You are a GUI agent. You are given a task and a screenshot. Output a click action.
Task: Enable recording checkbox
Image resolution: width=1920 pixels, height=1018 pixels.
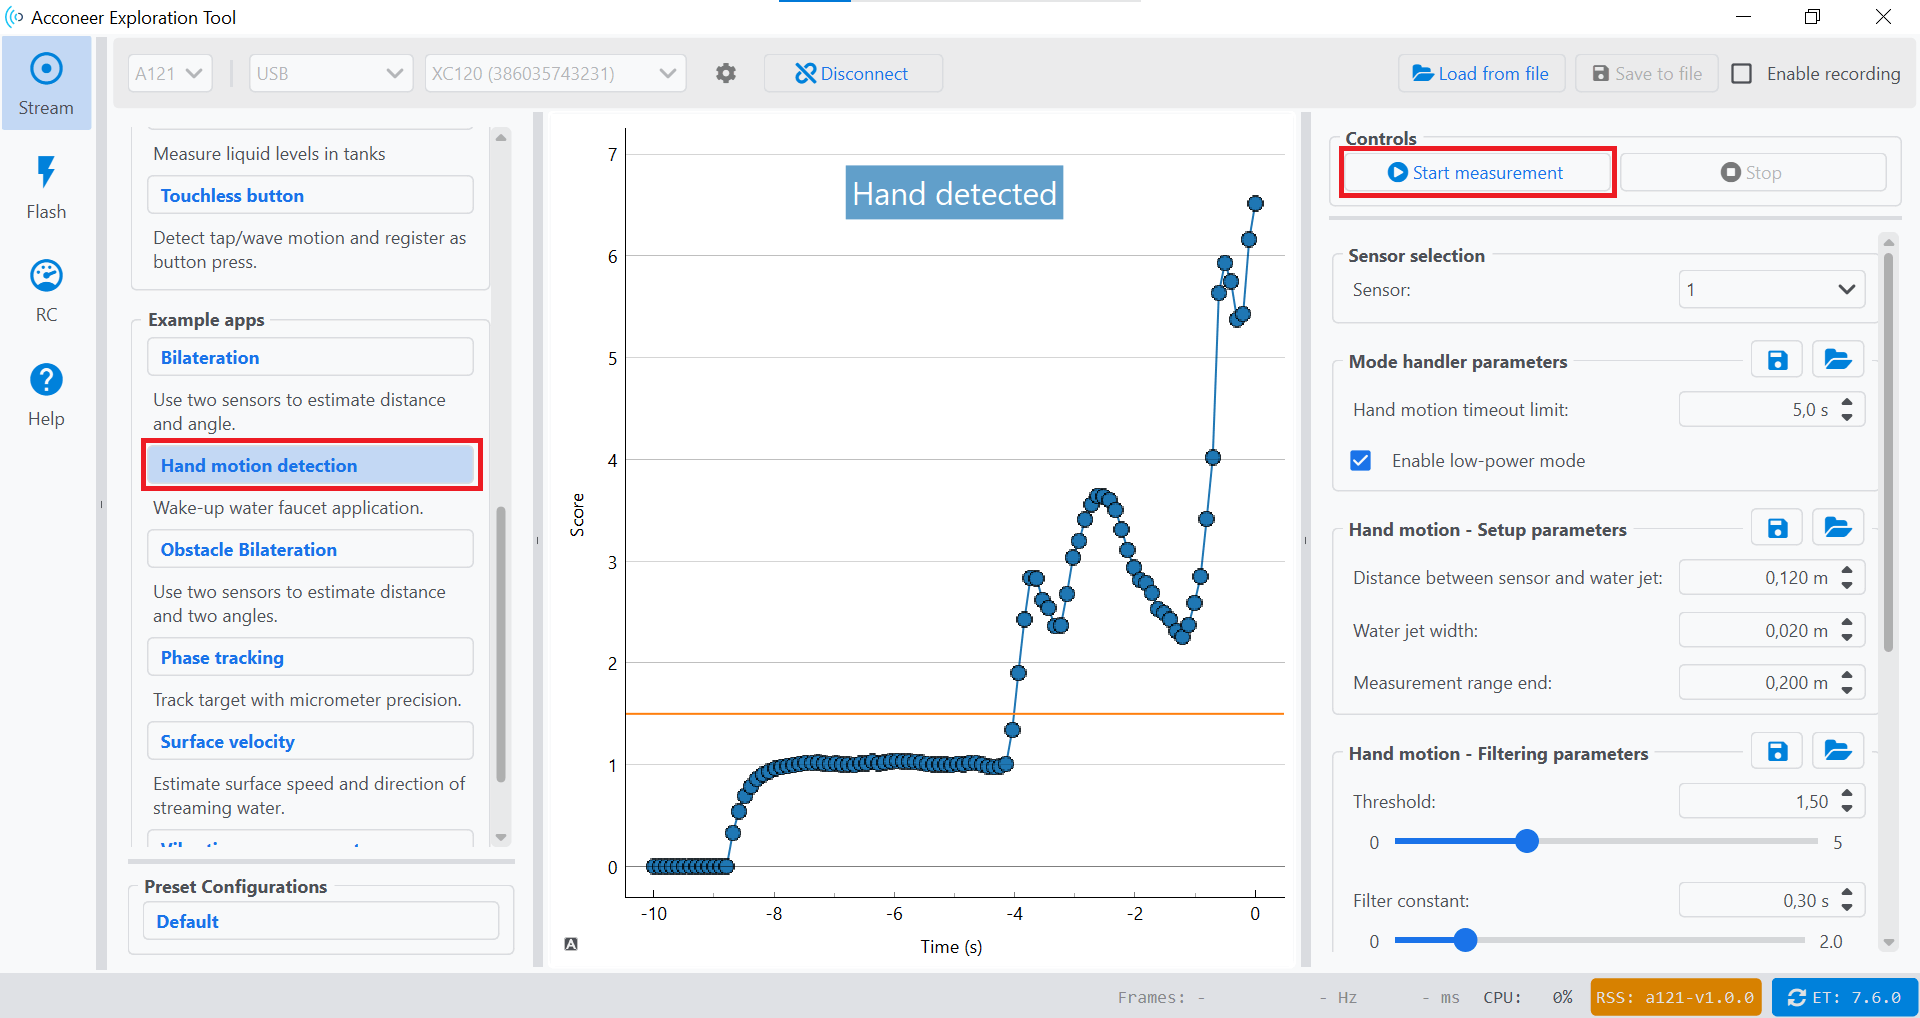tap(1741, 74)
